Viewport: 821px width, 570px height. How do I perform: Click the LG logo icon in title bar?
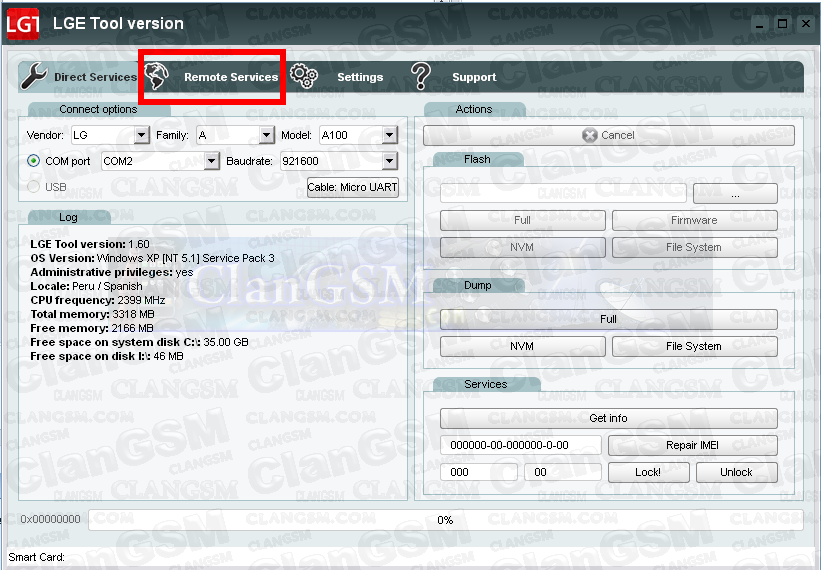23,24
